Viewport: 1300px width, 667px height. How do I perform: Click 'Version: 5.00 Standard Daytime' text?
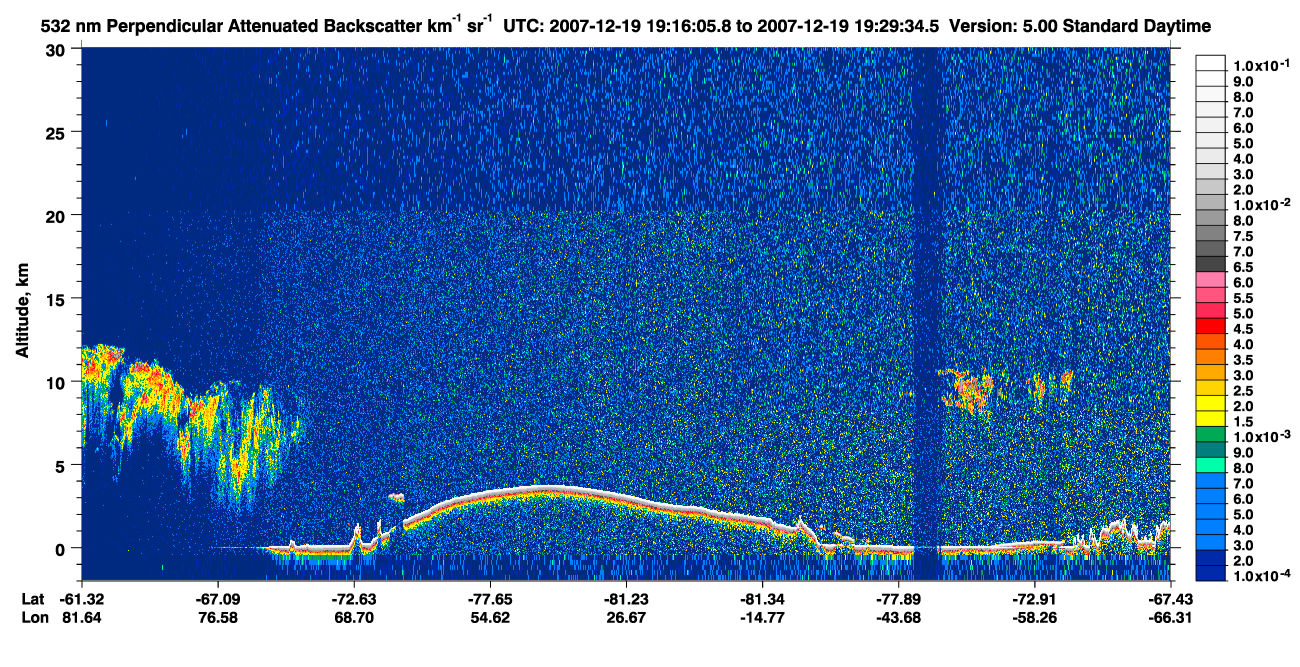tap(1080, 25)
